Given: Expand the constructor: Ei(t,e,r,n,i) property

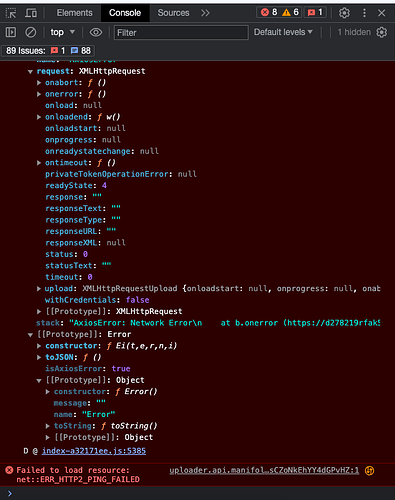Looking at the screenshot, I should (x=39, y=346).
